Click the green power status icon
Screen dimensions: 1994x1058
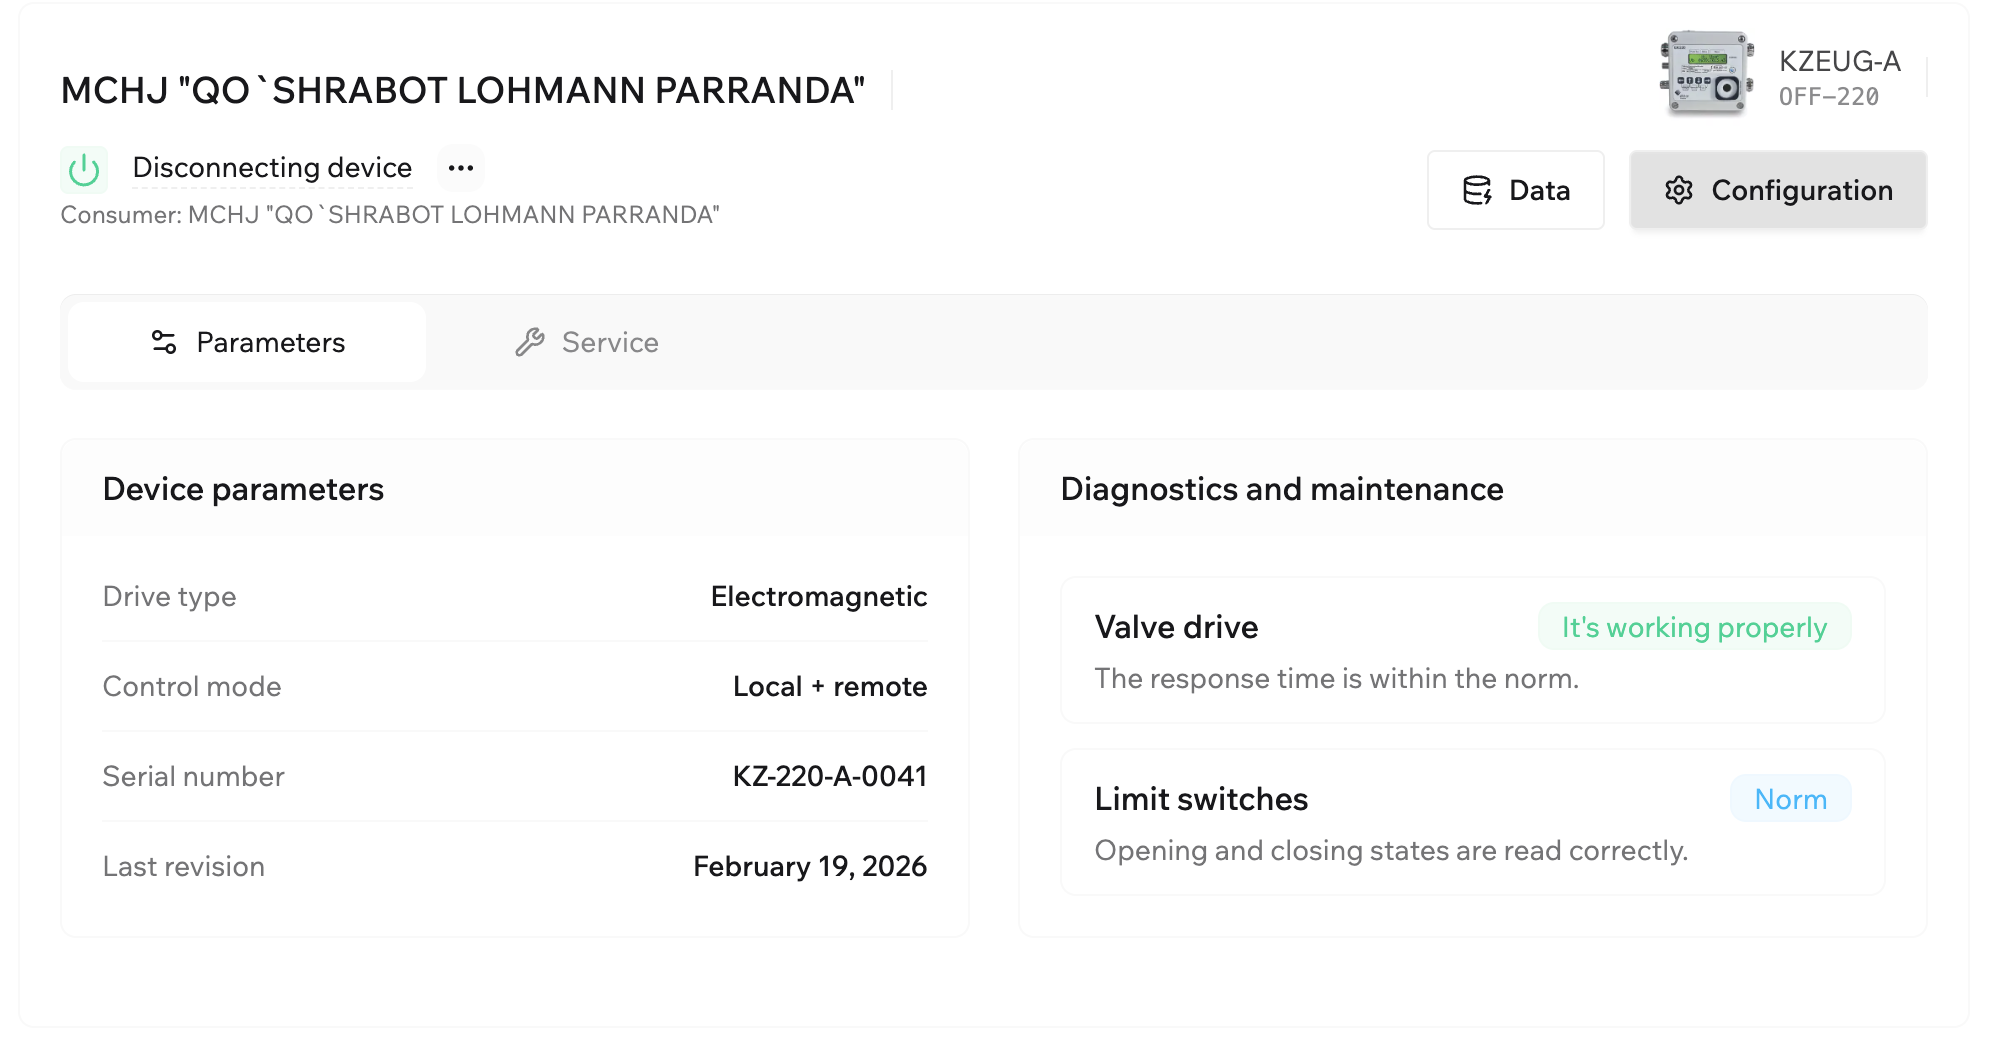pos(84,169)
